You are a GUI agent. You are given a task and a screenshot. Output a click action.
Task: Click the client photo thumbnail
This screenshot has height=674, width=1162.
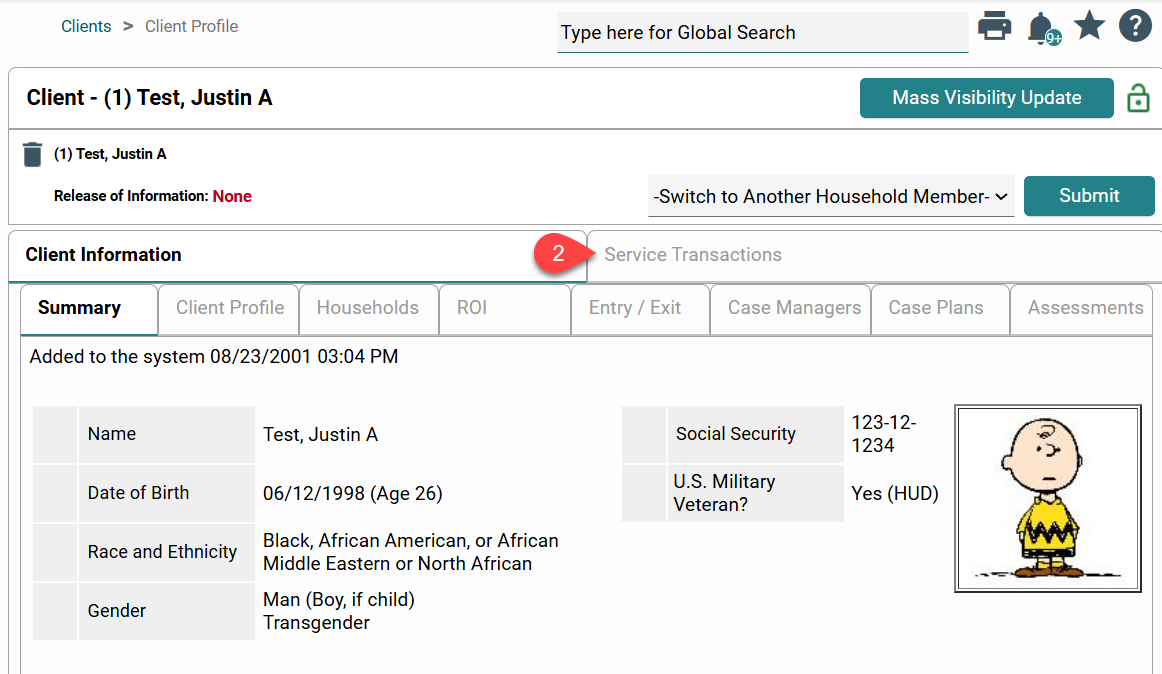click(1047, 498)
